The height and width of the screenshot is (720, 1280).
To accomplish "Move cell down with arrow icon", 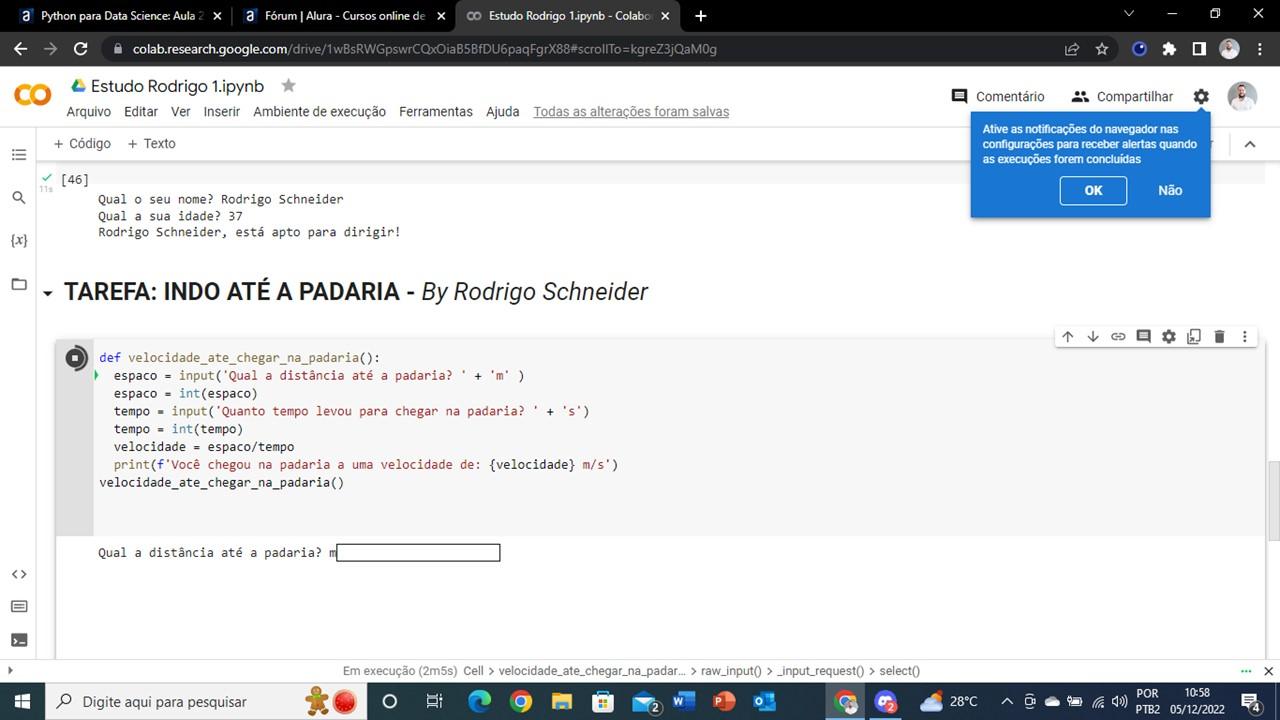I will tap(1093, 337).
